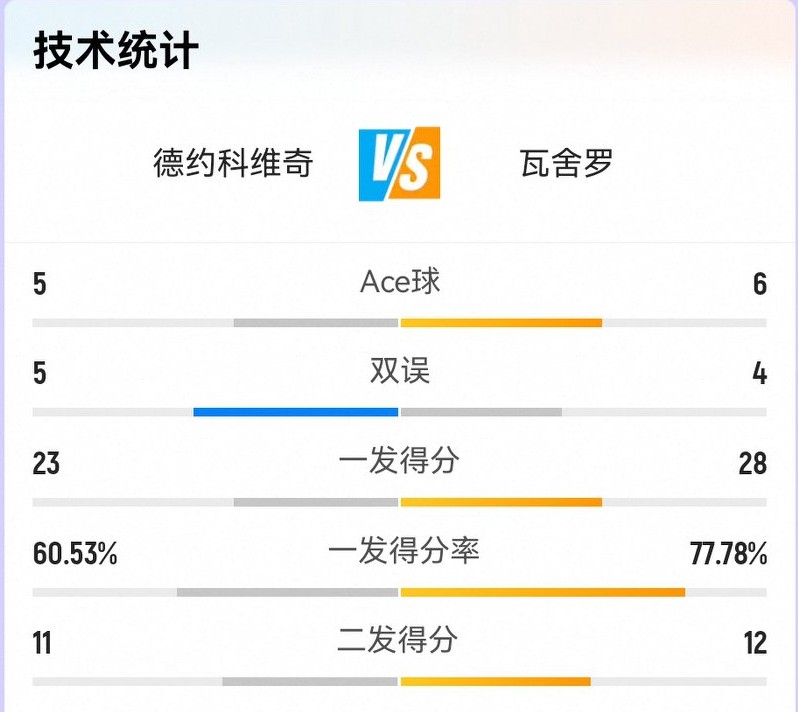Screen dimensions: 798x712
Task: Click the 一发得分 stat label
Action: [400, 461]
